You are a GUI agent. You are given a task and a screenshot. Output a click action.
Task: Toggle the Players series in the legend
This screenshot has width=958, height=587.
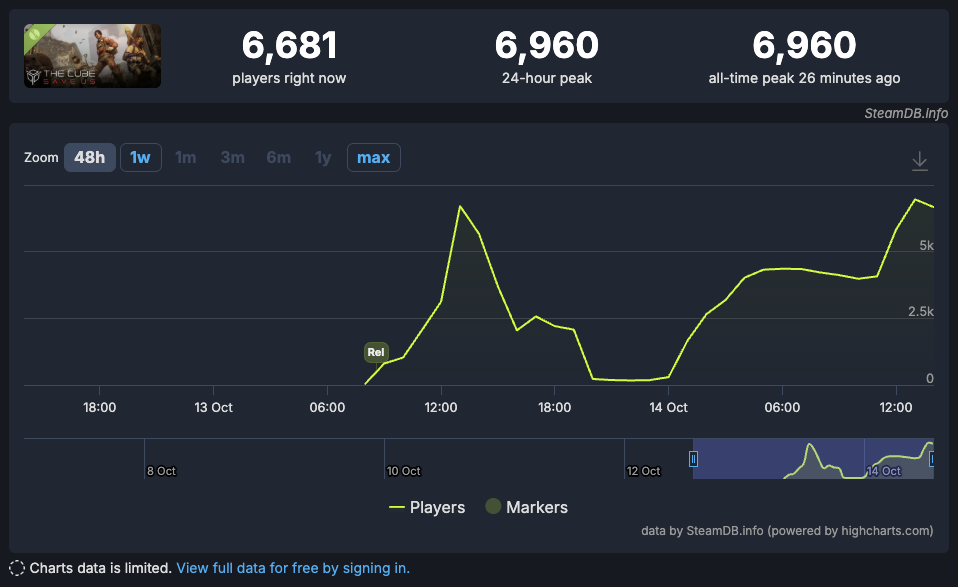point(427,507)
